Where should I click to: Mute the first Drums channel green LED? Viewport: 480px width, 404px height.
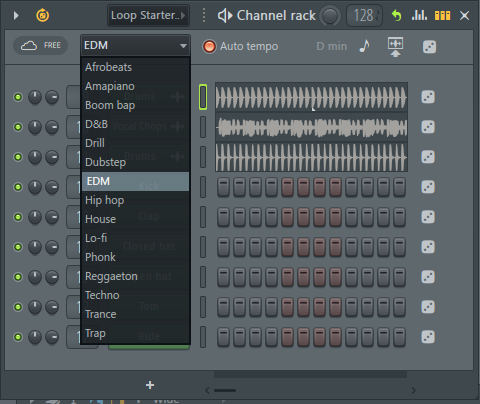click(18, 97)
